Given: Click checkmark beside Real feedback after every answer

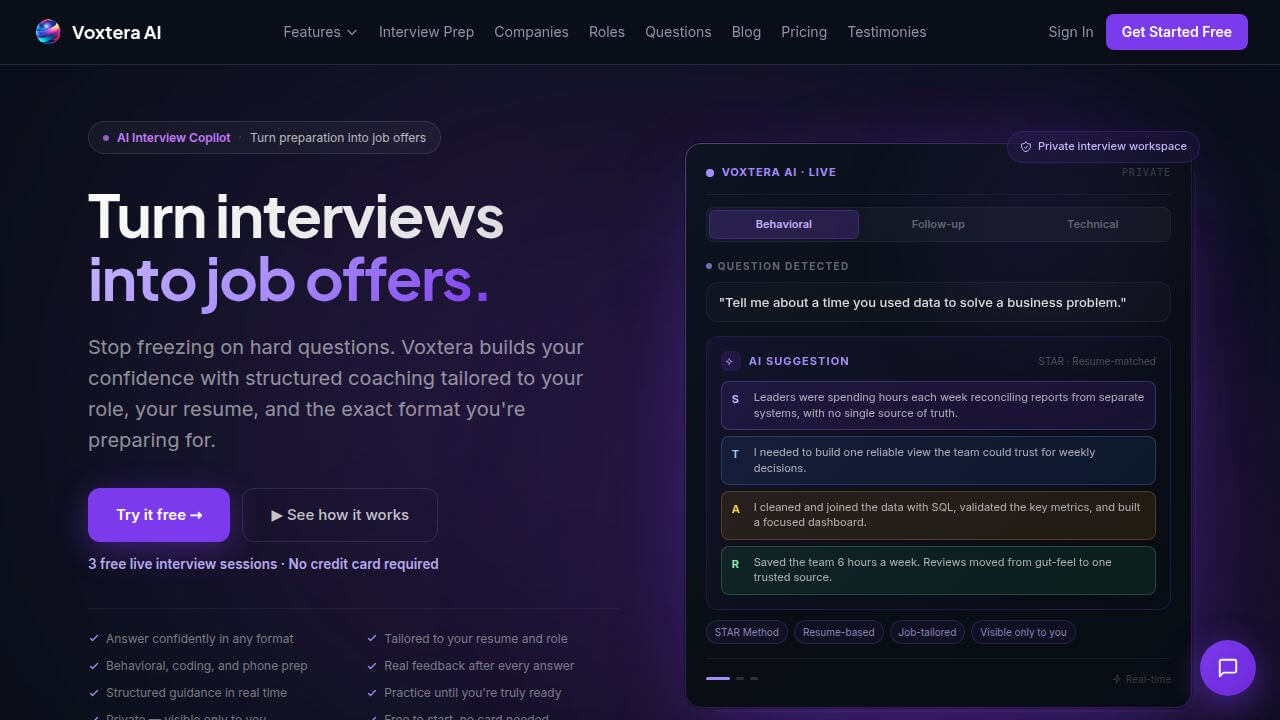Looking at the screenshot, I should (x=372, y=665).
